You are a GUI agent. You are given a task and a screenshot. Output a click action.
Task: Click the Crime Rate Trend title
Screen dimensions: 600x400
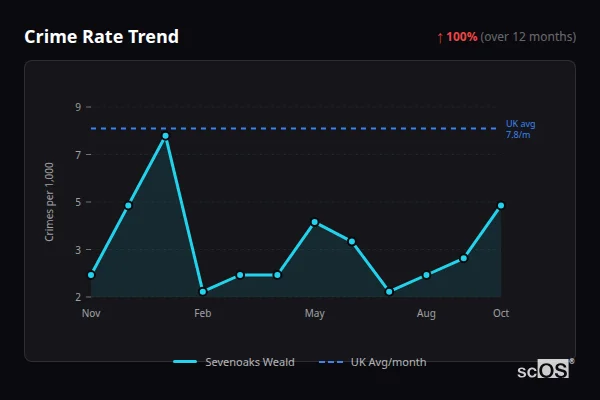pos(102,37)
